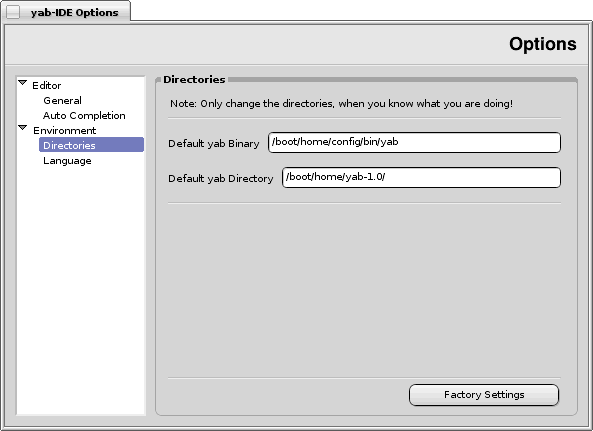Click the note about changing directories
593x431 pixels.
click(x=341, y=104)
